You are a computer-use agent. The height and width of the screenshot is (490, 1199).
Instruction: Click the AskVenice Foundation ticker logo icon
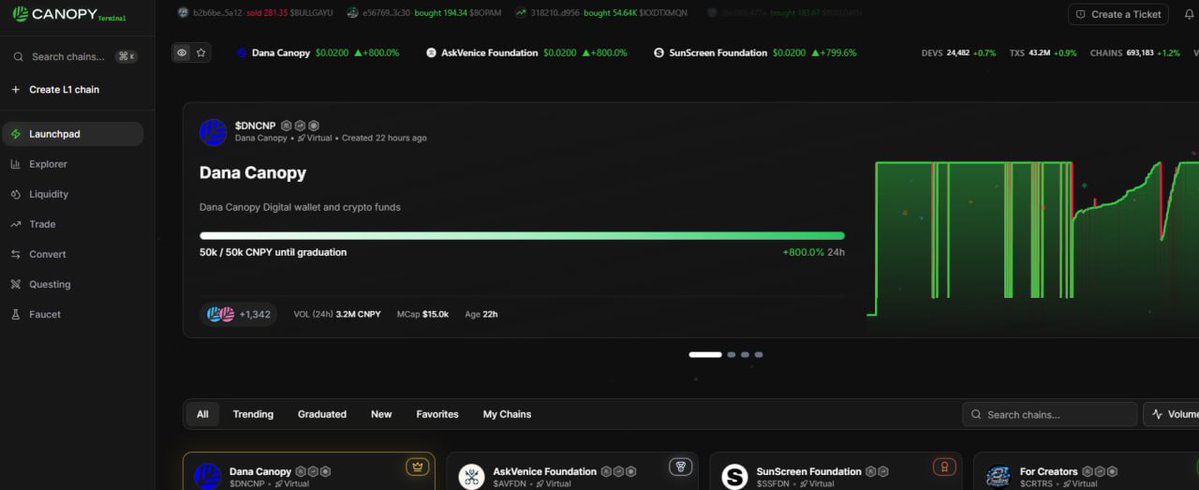pos(431,53)
